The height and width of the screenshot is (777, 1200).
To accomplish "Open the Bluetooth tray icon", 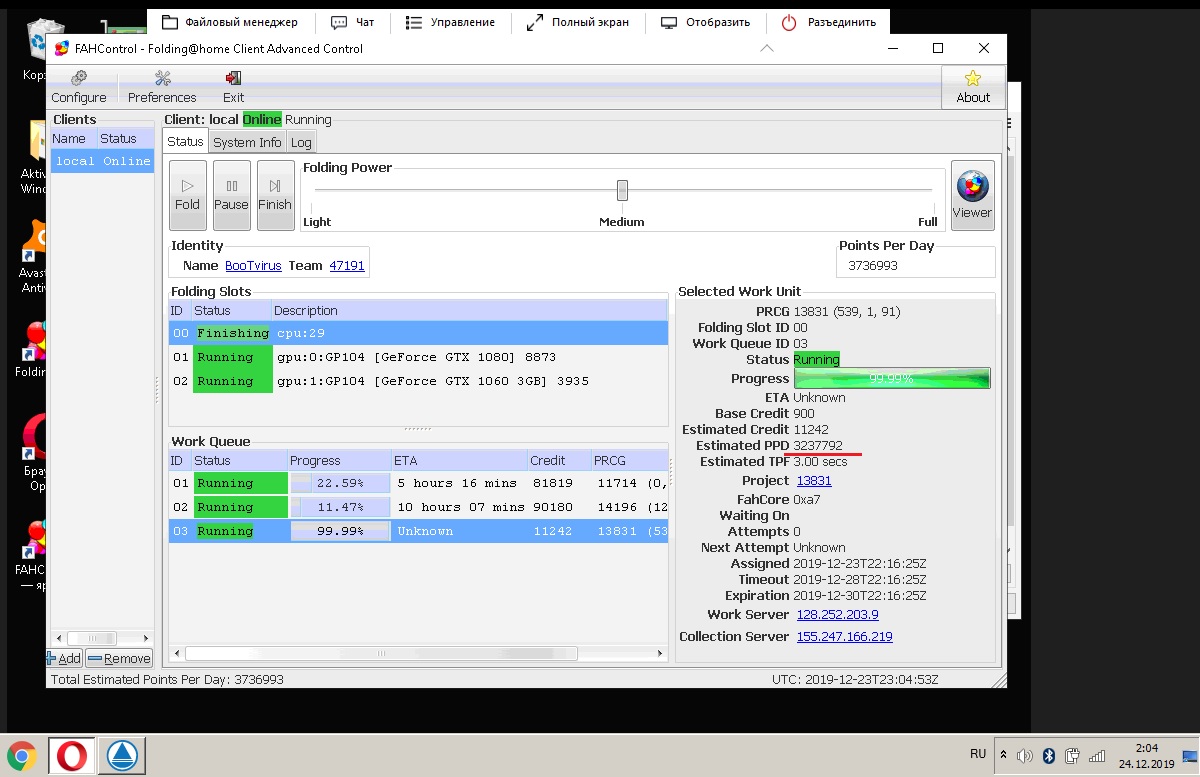I will 1049,756.
